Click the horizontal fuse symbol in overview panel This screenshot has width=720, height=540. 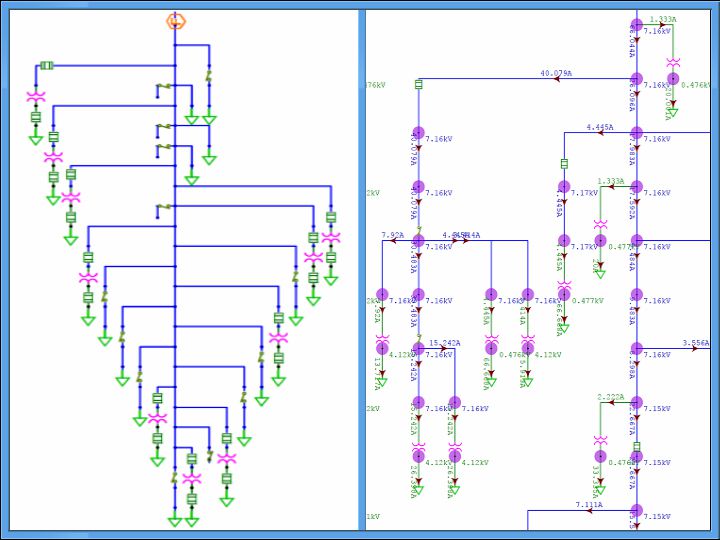(46, 66)
